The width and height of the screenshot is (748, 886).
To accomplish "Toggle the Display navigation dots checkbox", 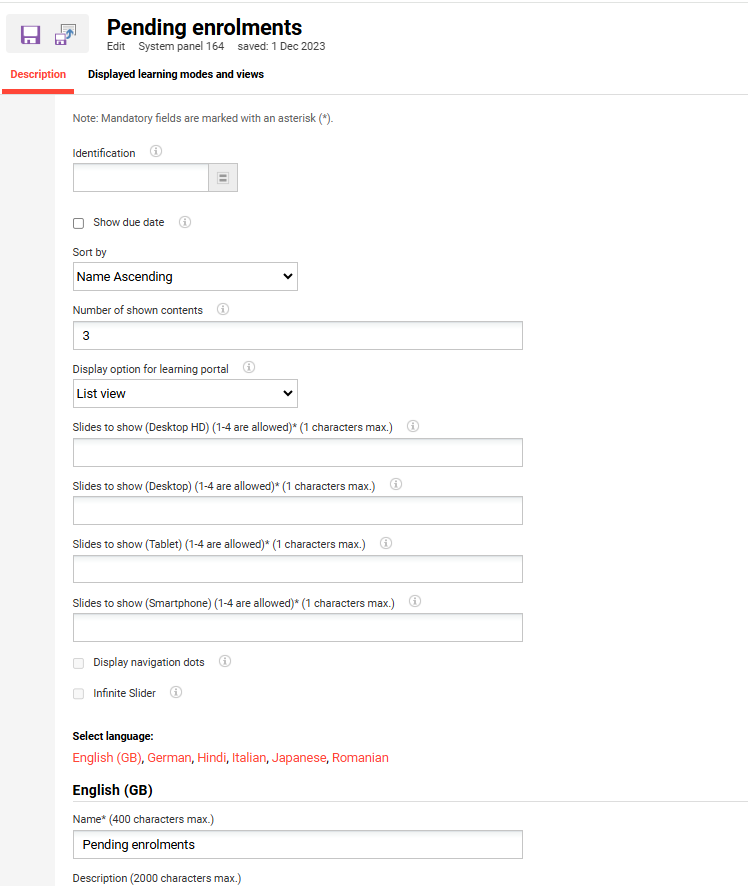I will click(x=79, y=663).
